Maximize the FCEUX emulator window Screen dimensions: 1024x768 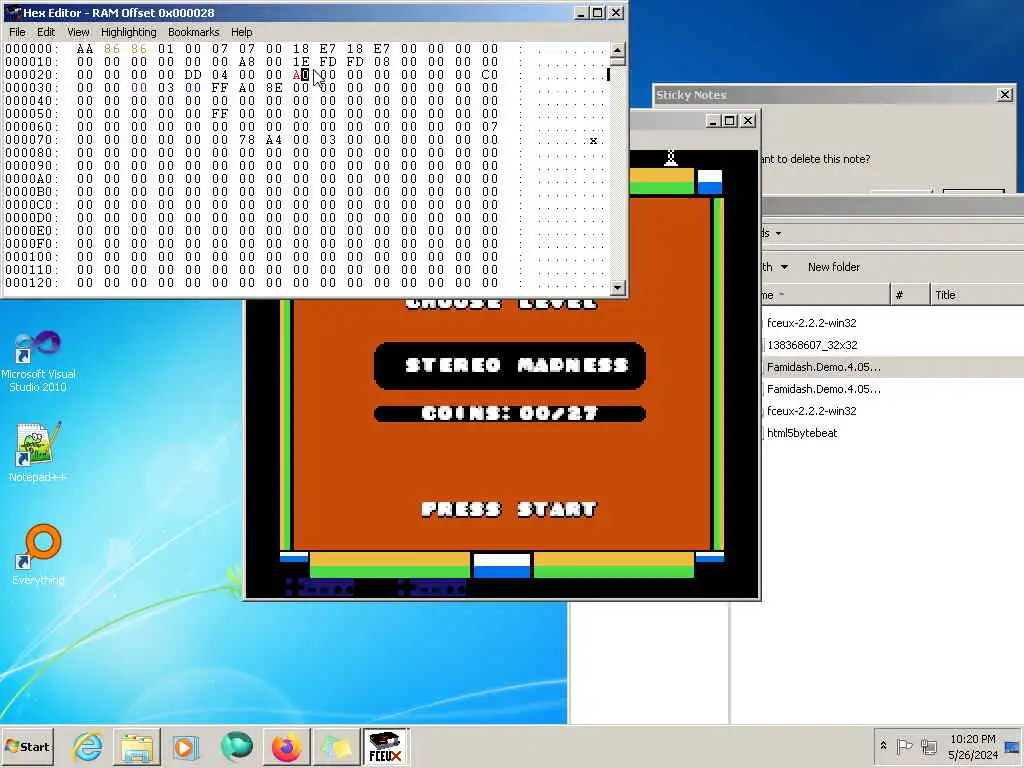click(729, 121)
